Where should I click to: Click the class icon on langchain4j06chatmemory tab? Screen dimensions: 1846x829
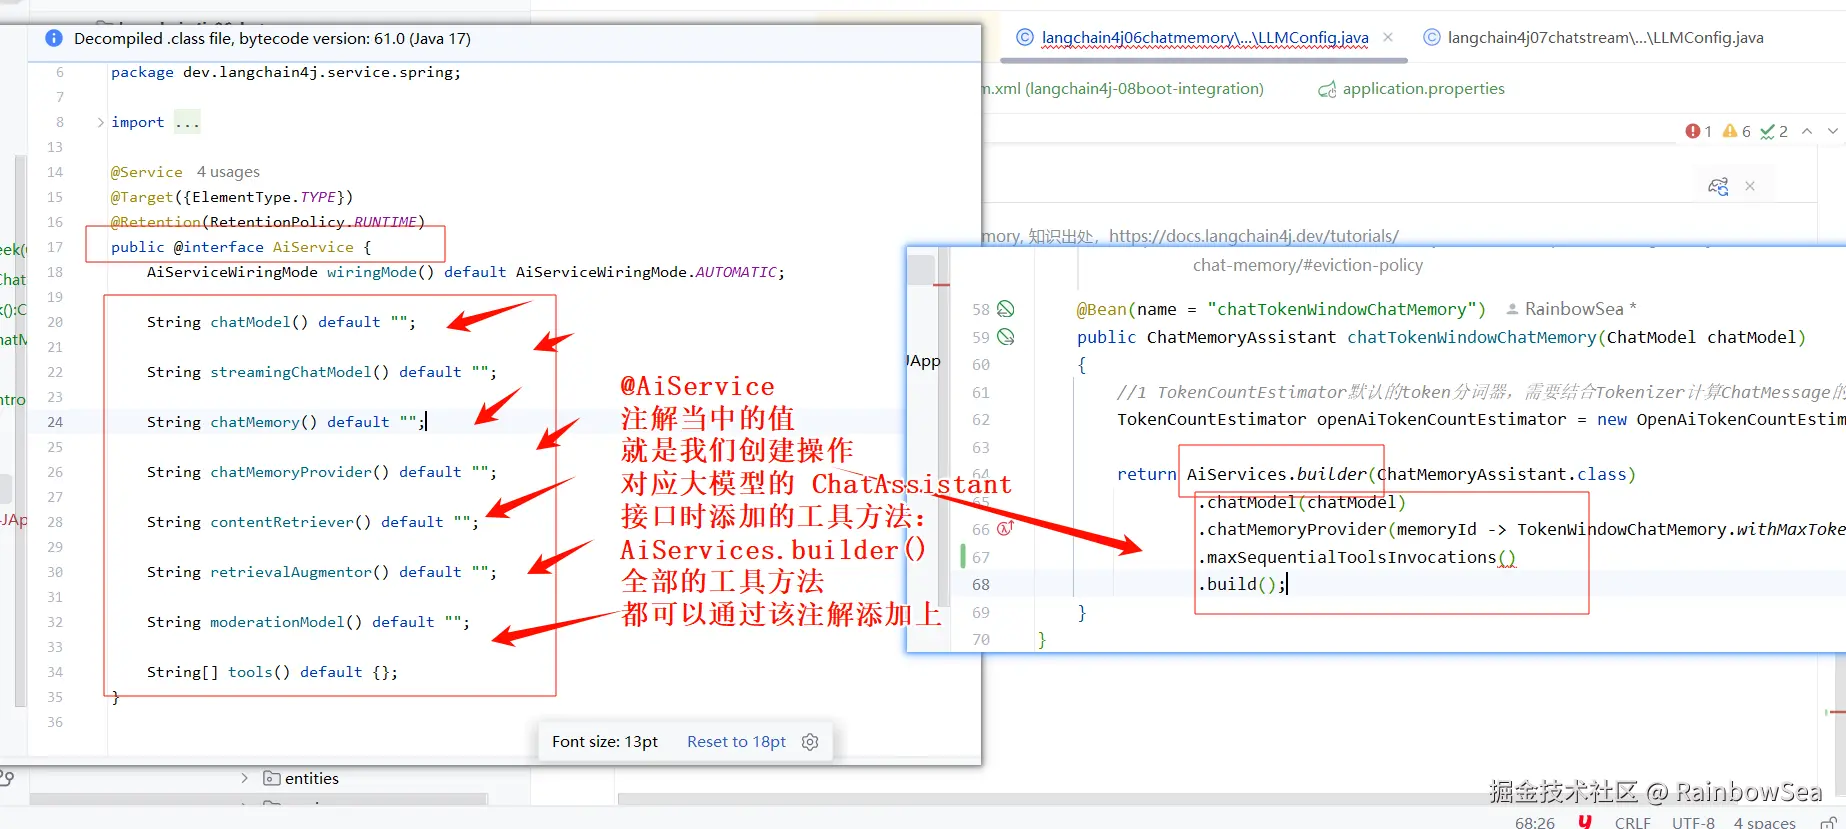click(x=1025, y=38)
